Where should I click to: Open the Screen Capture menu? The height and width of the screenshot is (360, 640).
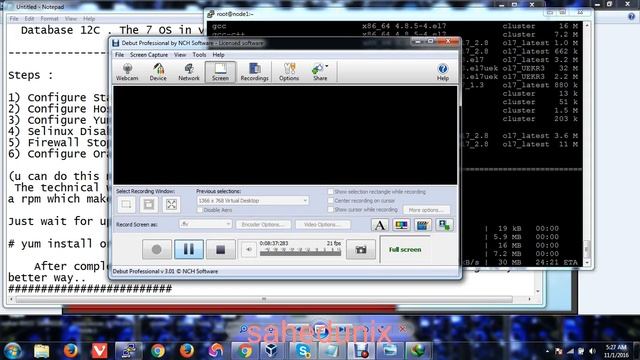click(149, 55)
